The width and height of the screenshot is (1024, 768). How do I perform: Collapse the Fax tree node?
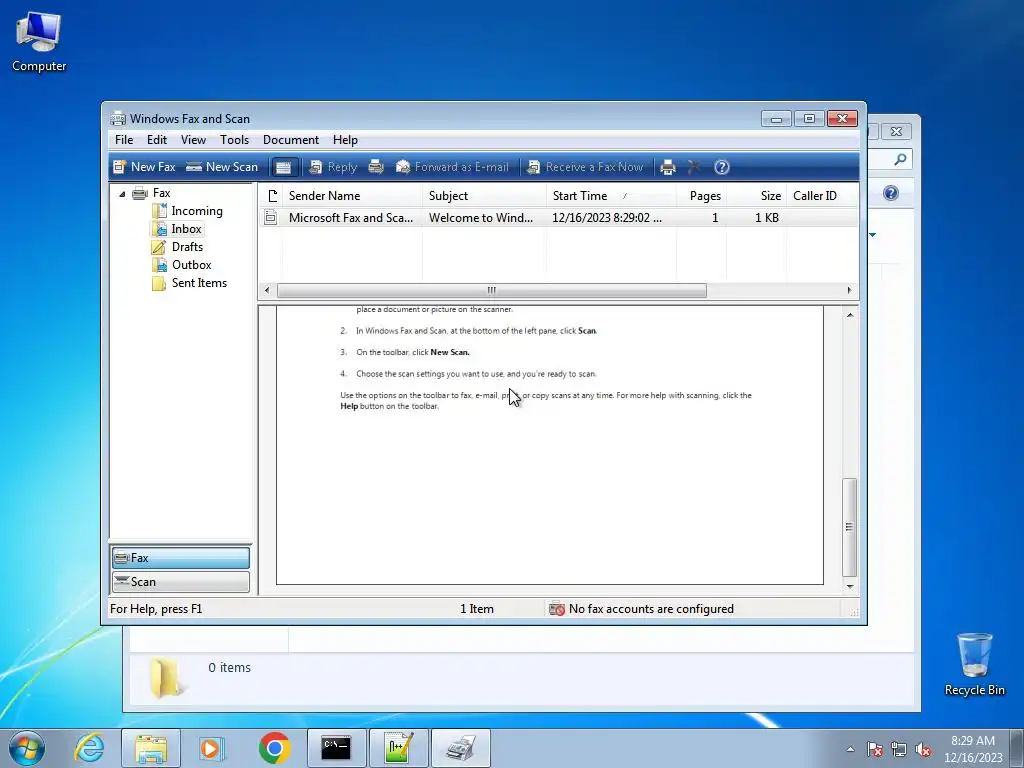pos(122,193)
